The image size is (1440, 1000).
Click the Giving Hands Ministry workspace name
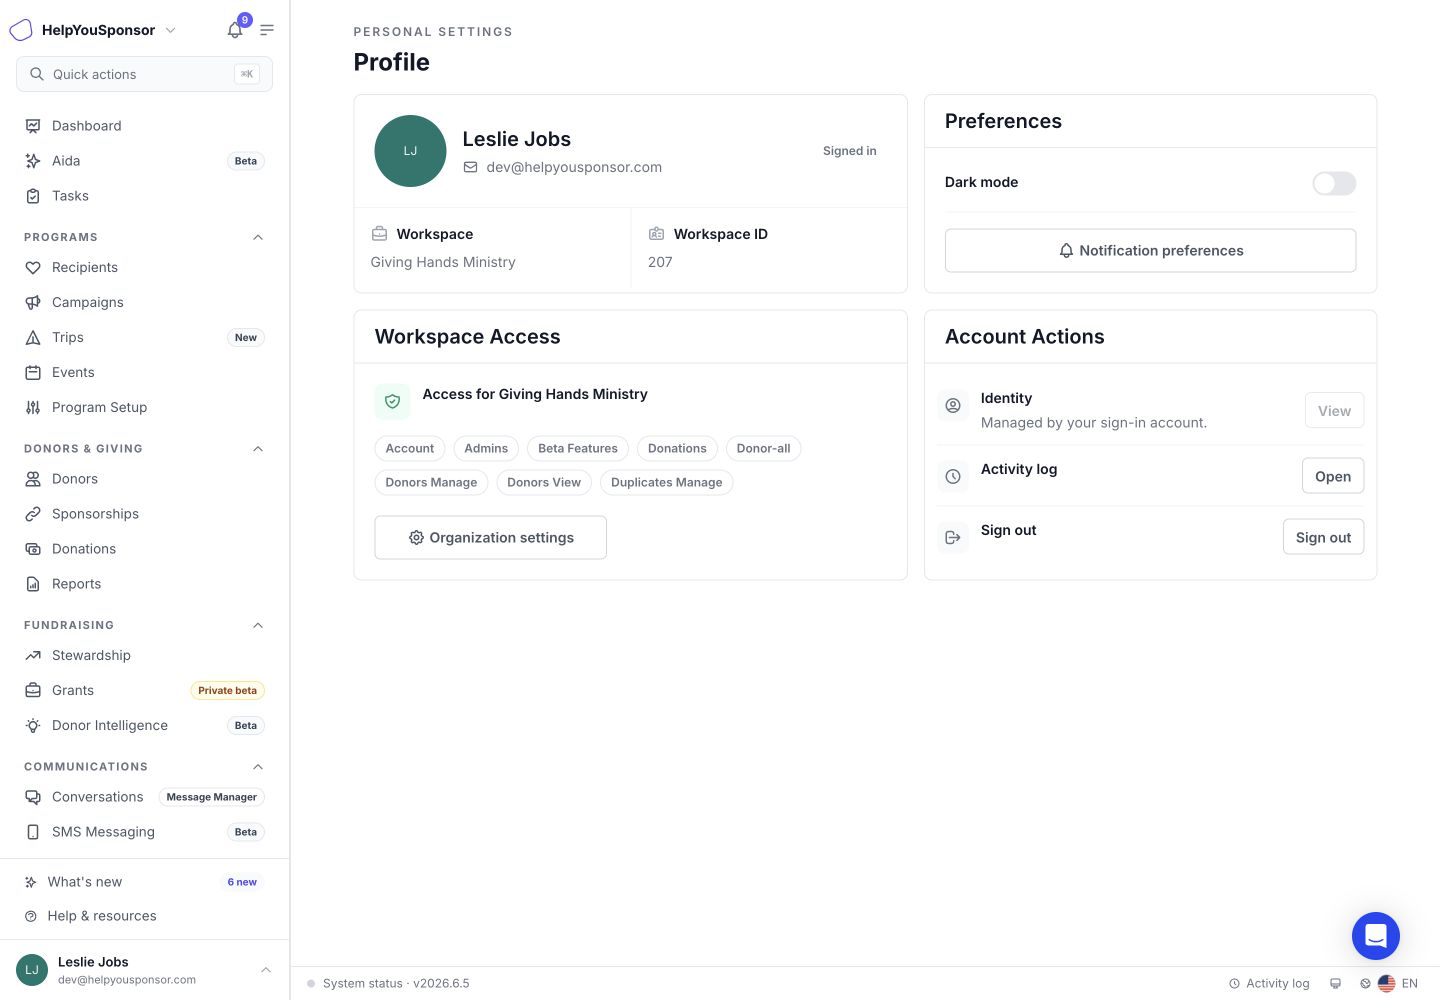click(x=443, y=262)
